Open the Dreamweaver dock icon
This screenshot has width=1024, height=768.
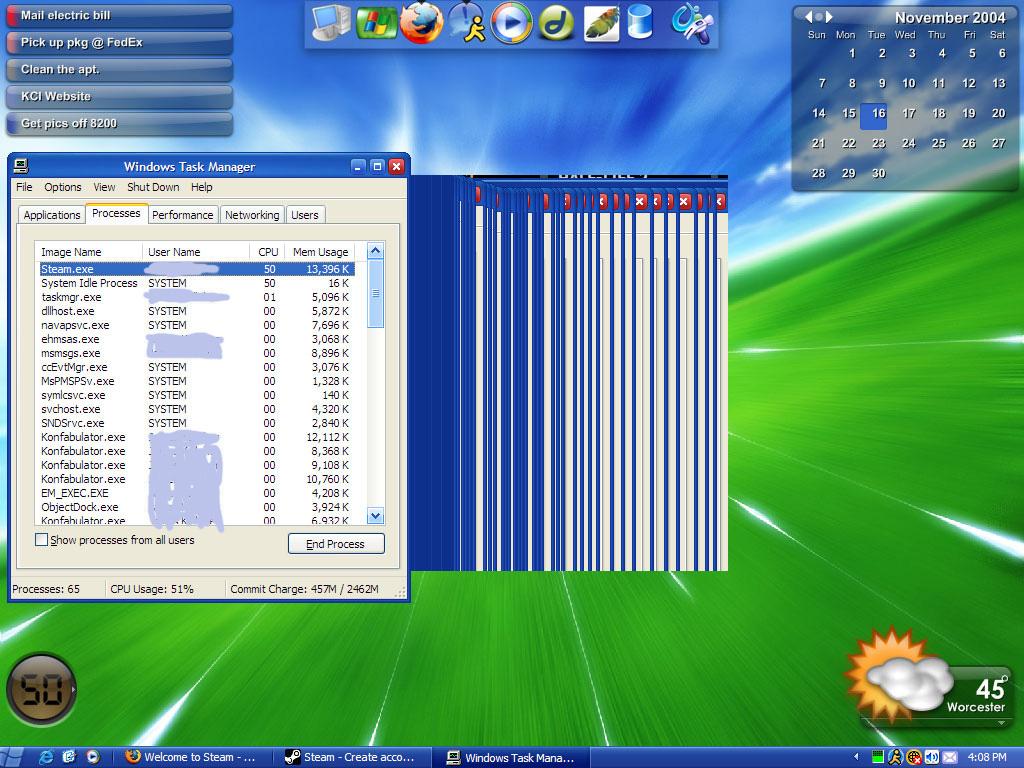556,23
